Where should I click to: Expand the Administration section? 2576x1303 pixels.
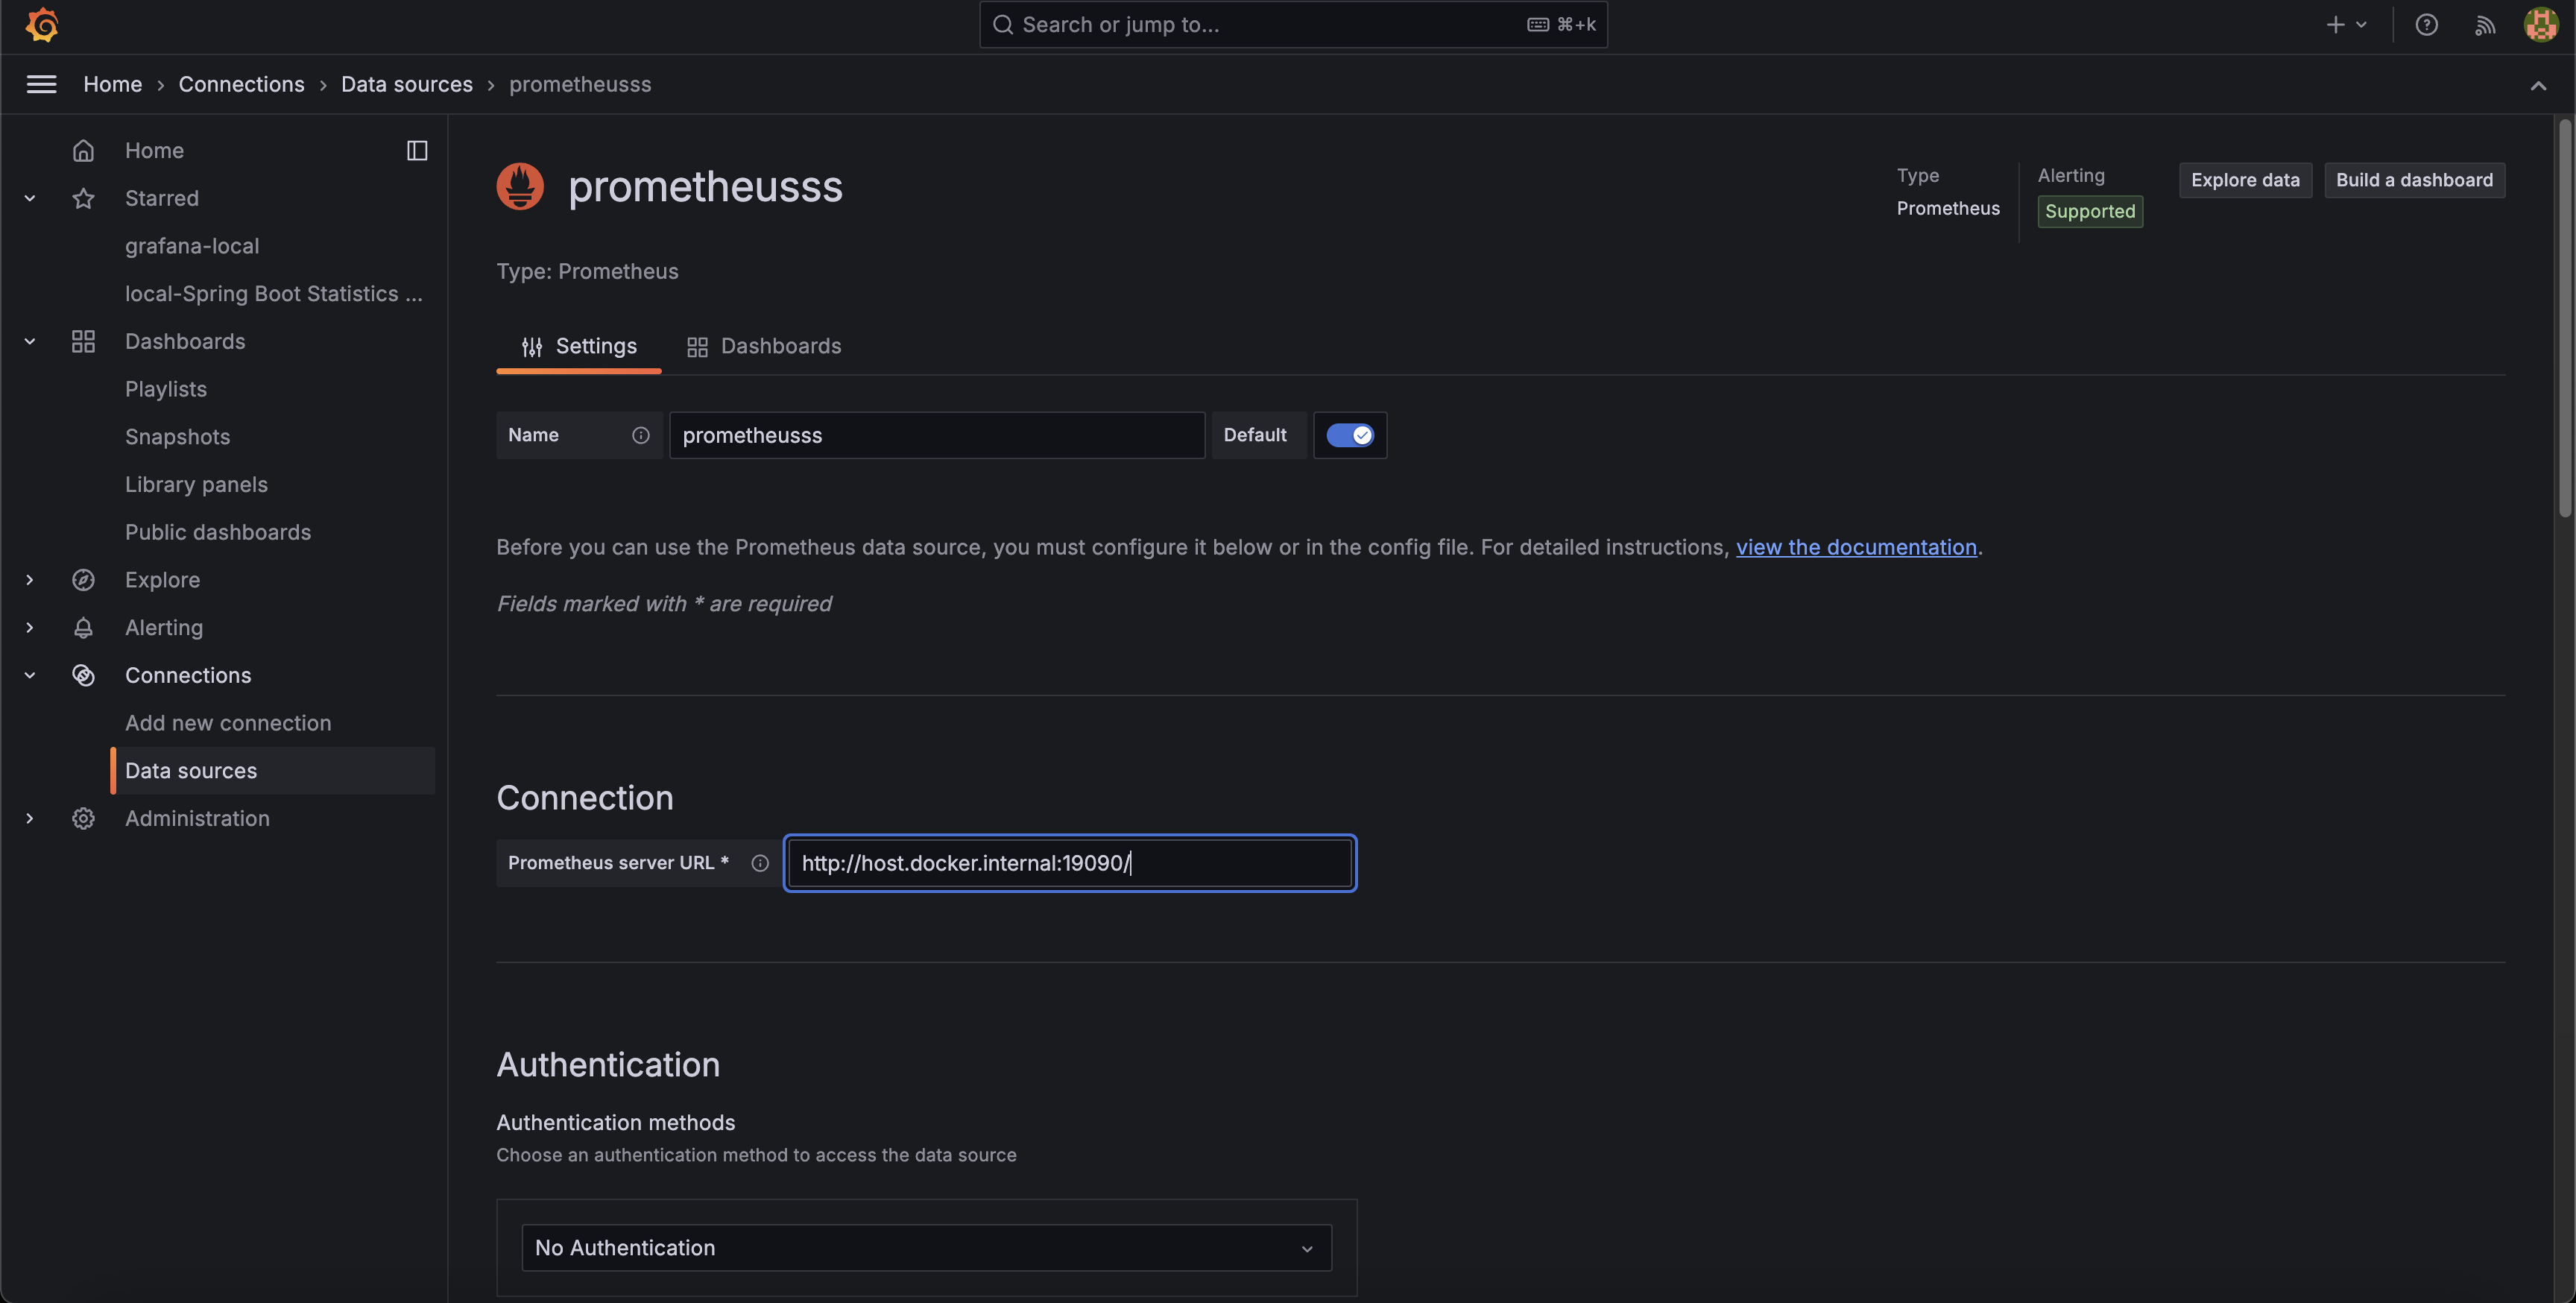click(x=30, y=818)
